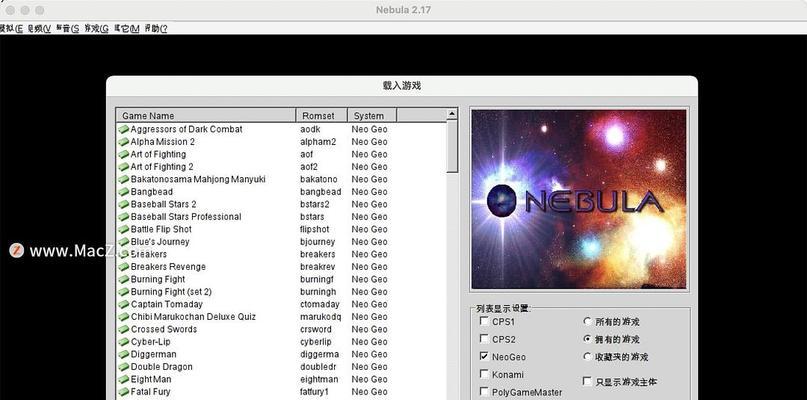Screen dimensions: 807x400
Task: Select the Chibi Marukochan Deluxe Quiz icon
Action: tap(124, 317)
